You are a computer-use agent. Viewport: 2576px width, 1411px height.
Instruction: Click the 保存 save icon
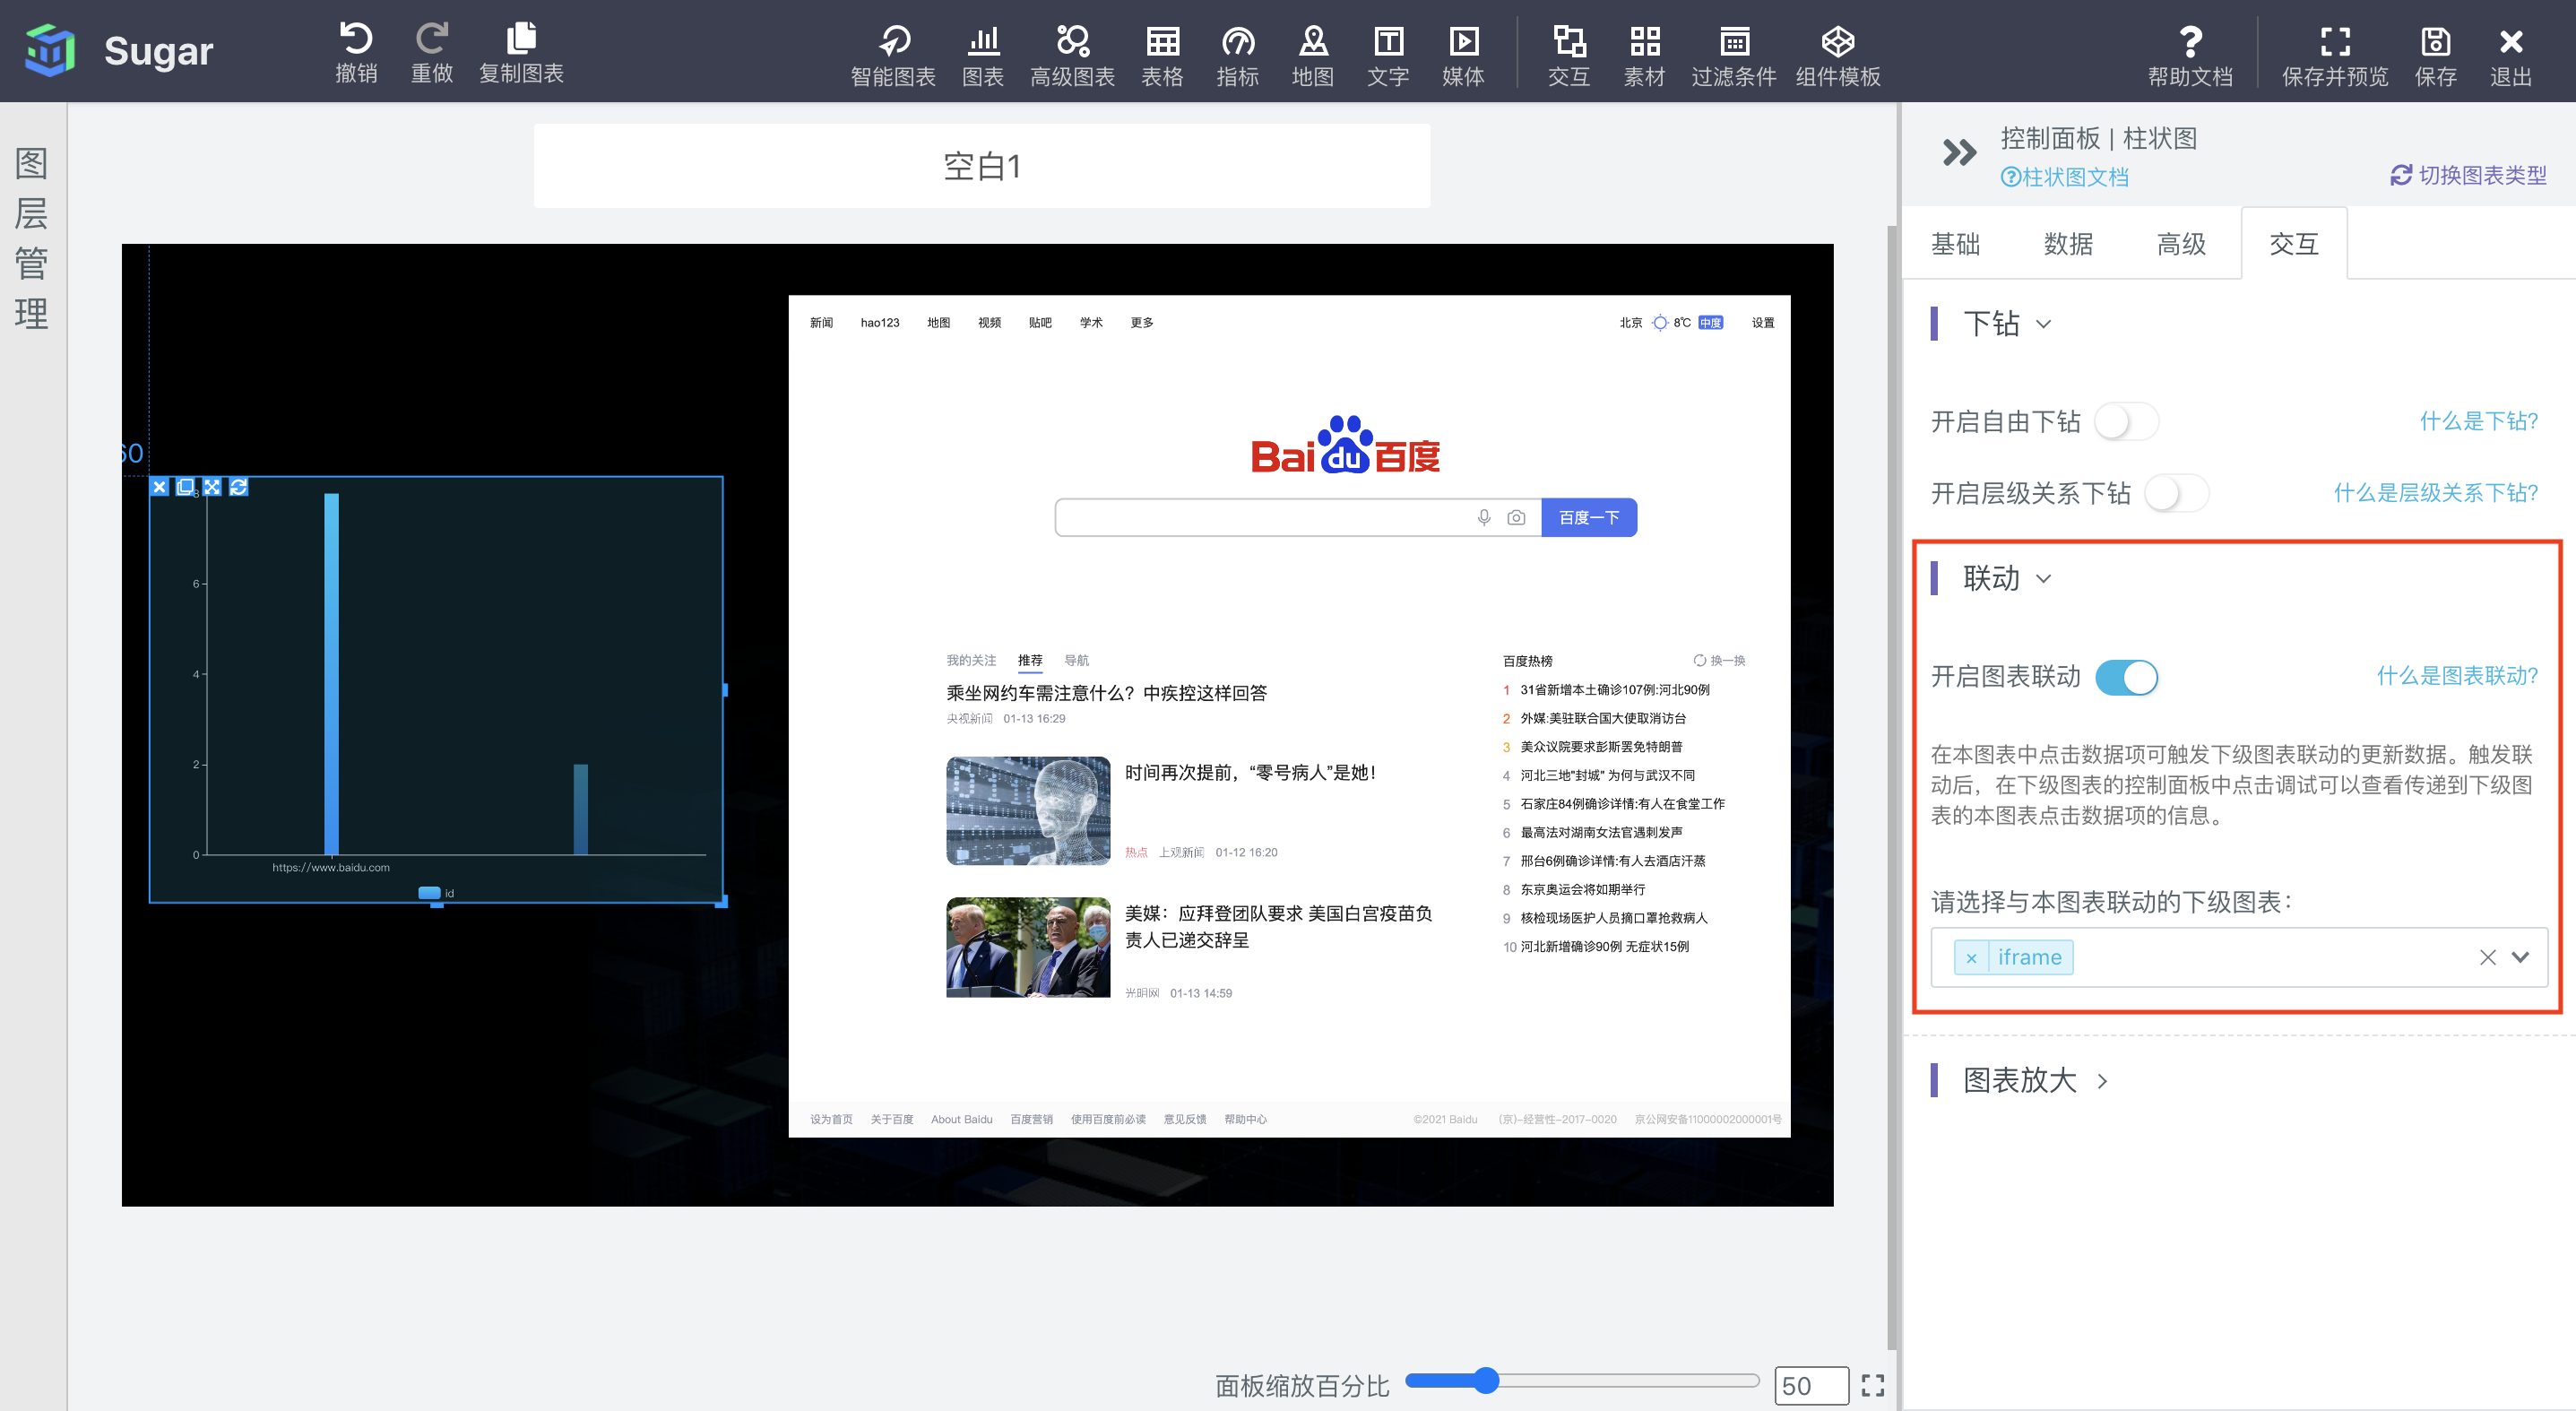point(2435,41)
